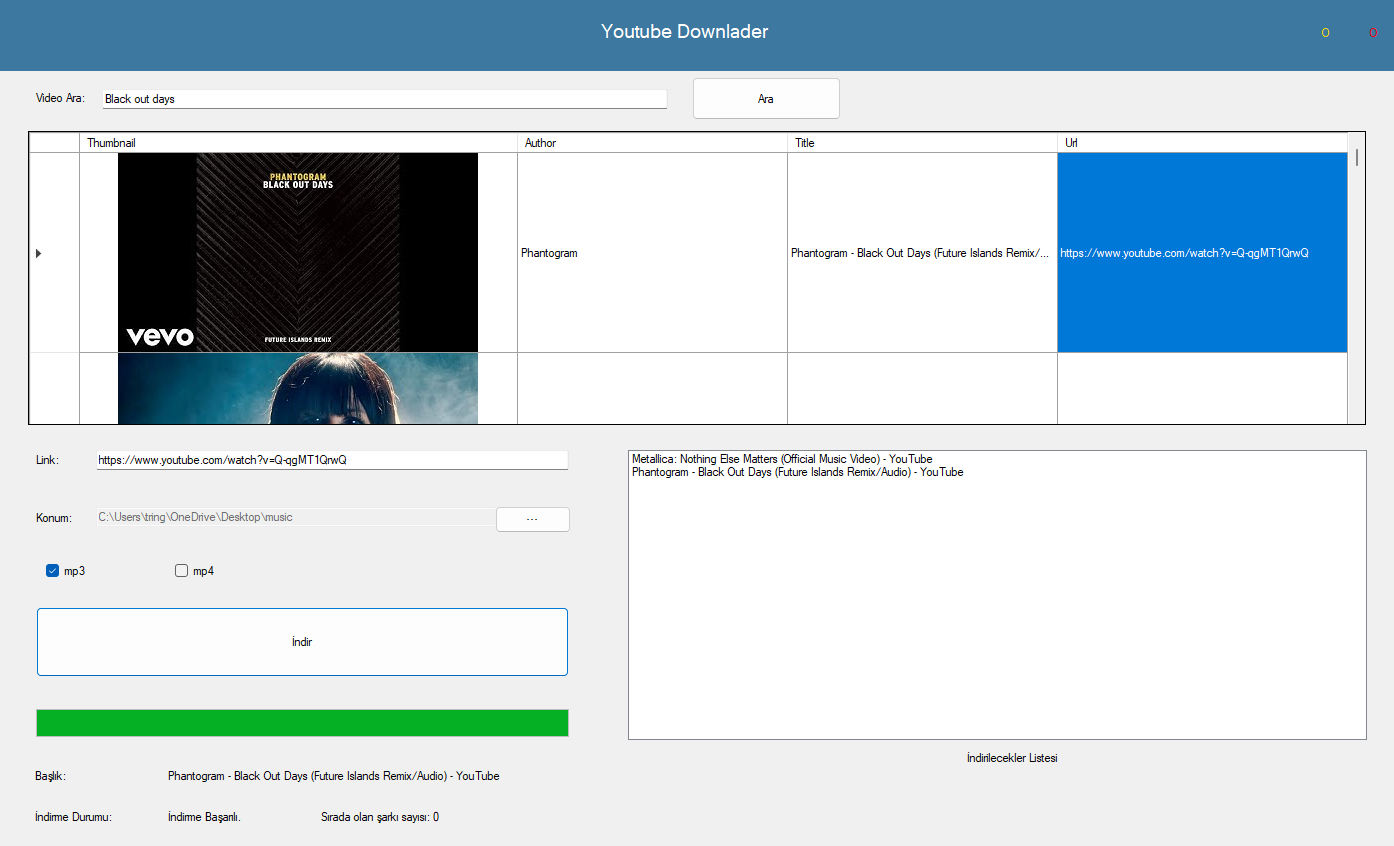This screenshot has width=1394, height=846.
Task: Sort results by the Author column header
Action: [x=651, y=142]
